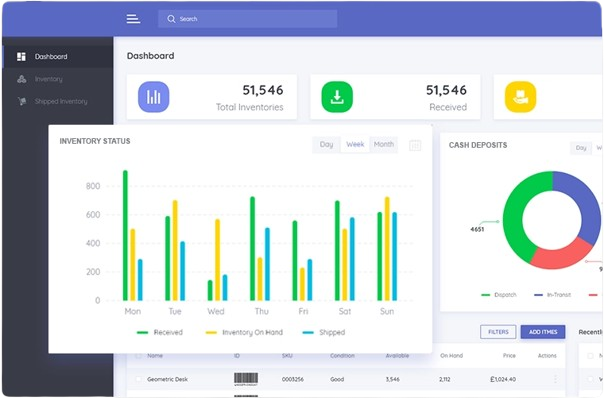Click the Actions column header
The image size is (604, 413).
(x=547, y=356)
